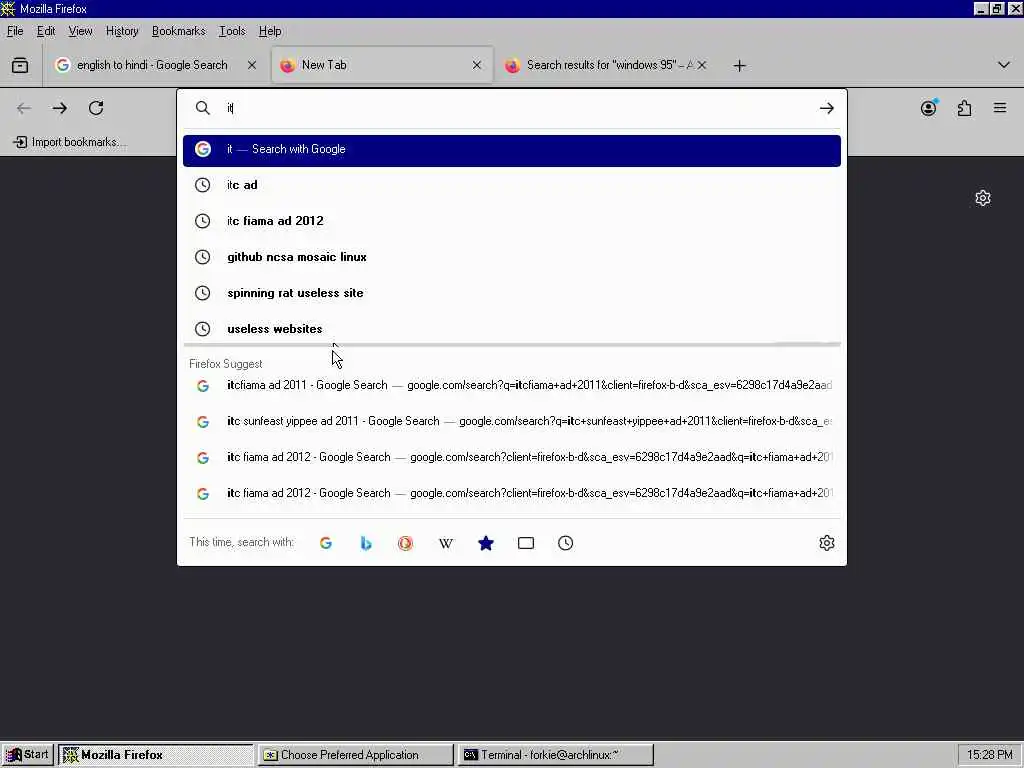Open 'itc sunfeast yippee ad 2011' result
This screenshot has width=1024, height=768.
pyautogui.click(x=512, y=421)
